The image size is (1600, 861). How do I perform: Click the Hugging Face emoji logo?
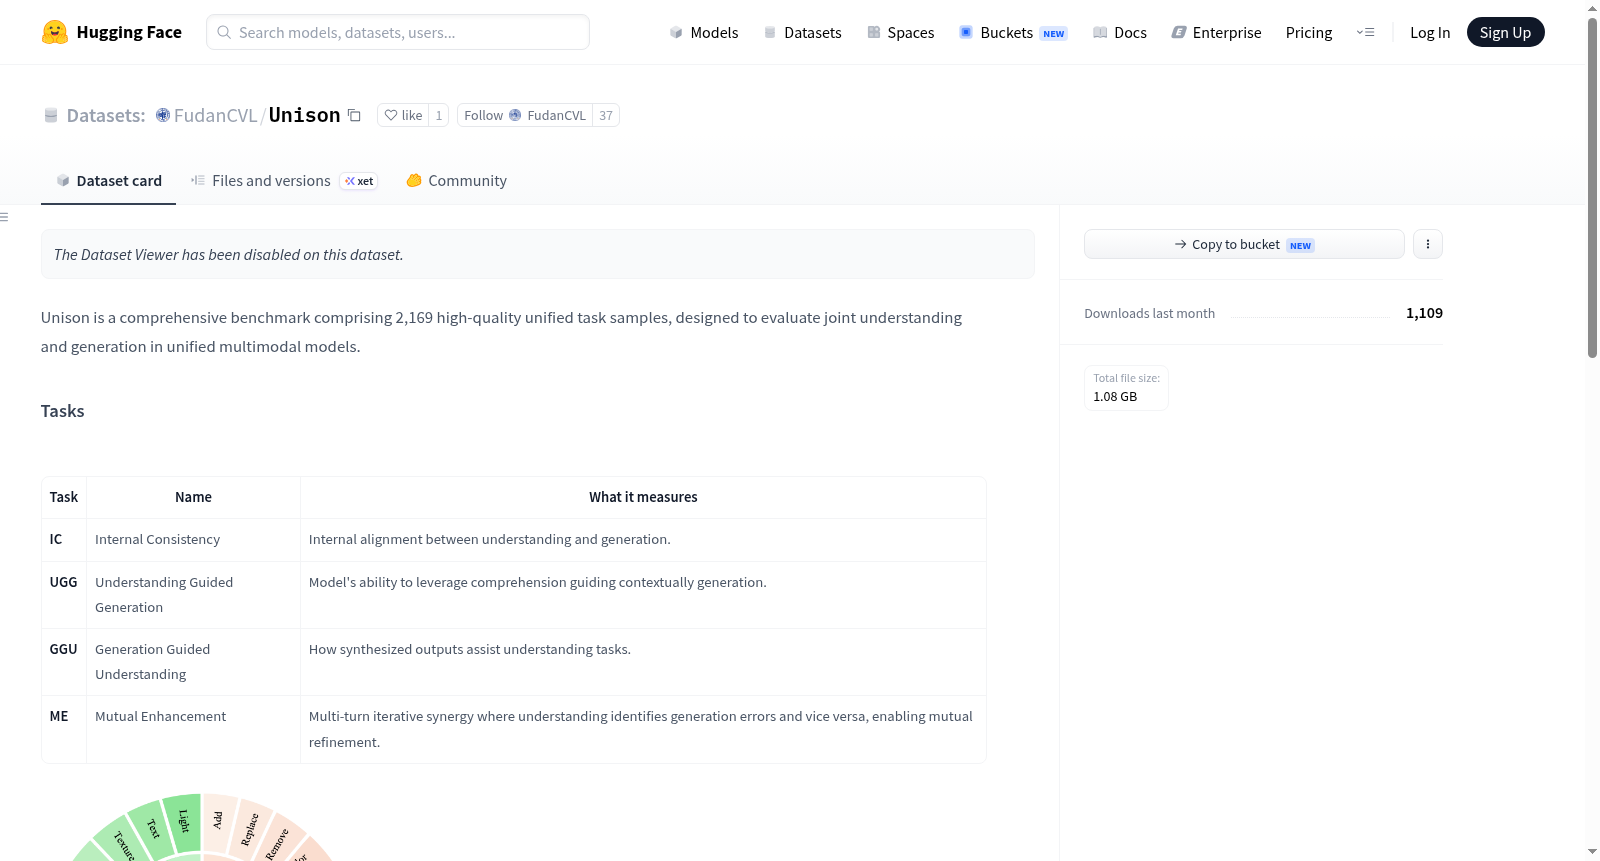[x=55, y=32]
